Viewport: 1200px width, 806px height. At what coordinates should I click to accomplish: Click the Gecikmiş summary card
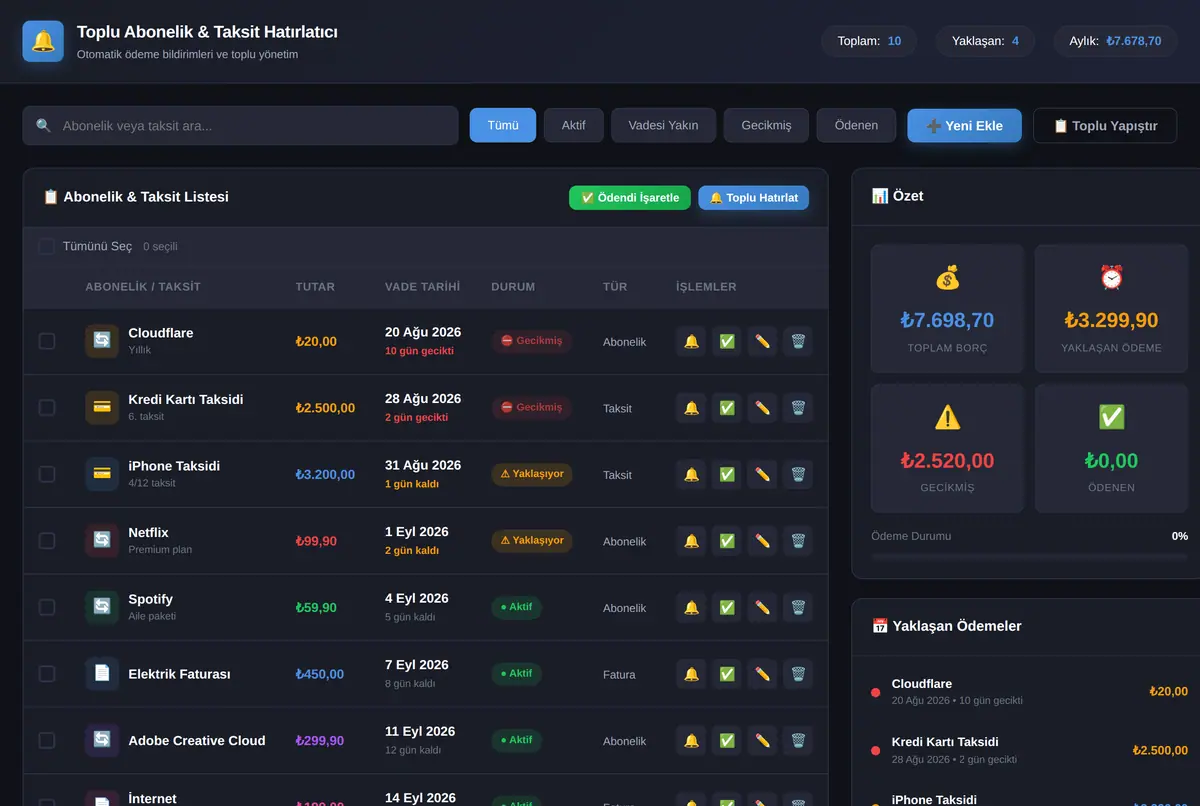[x=947, y=449]
